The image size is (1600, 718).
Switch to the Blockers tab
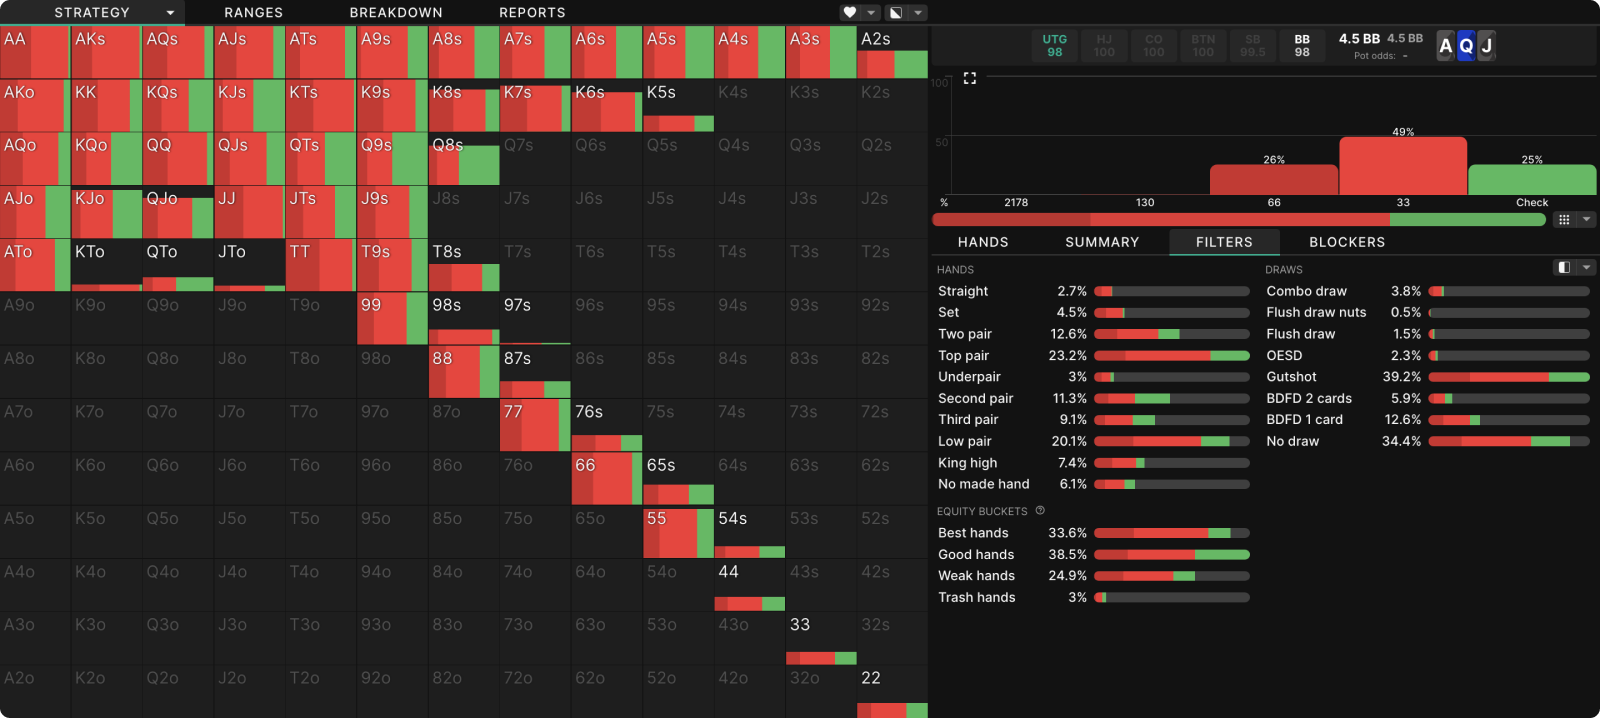1347,242
